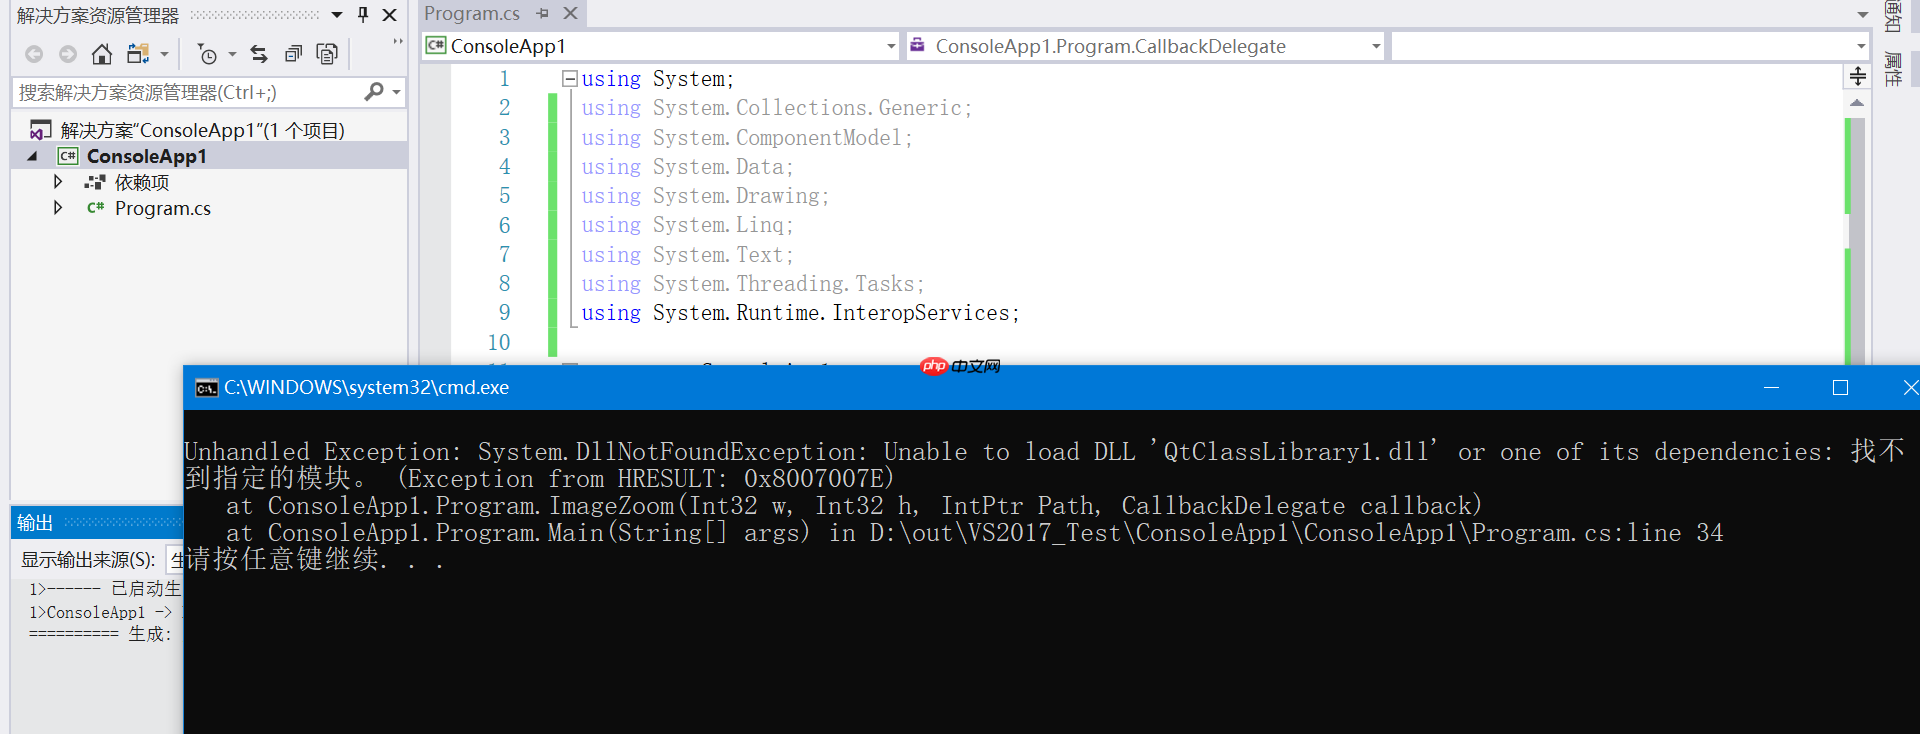Click the 请按任意键继续 prompt in cmd window
This screenshot has width=1920, height=734.
[314, 559]
